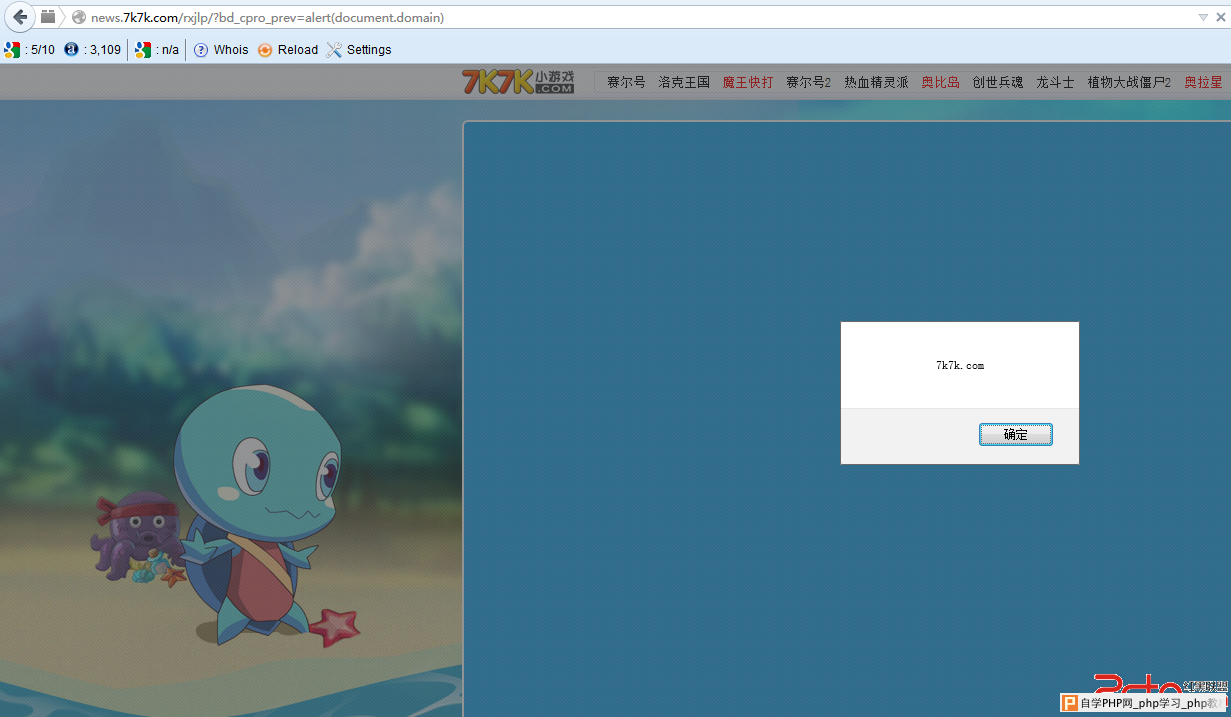Open the 龙斗士 nav link
Viewport: 1231px width, 717px height.
click(1055, 82)
